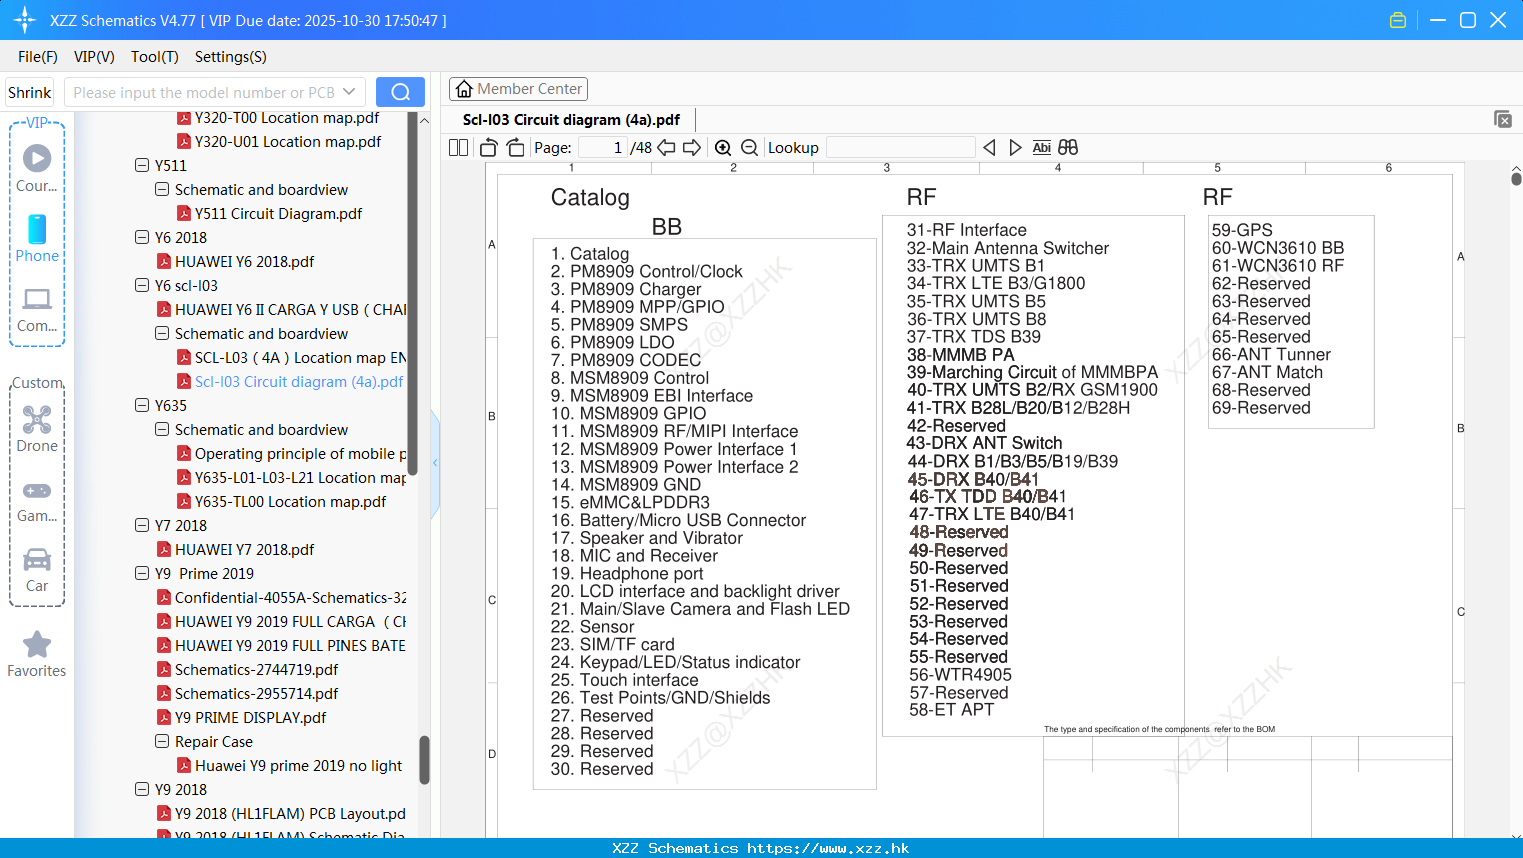Collapse the Y9 Prime 2019 folder

click(x=142, y=573)
